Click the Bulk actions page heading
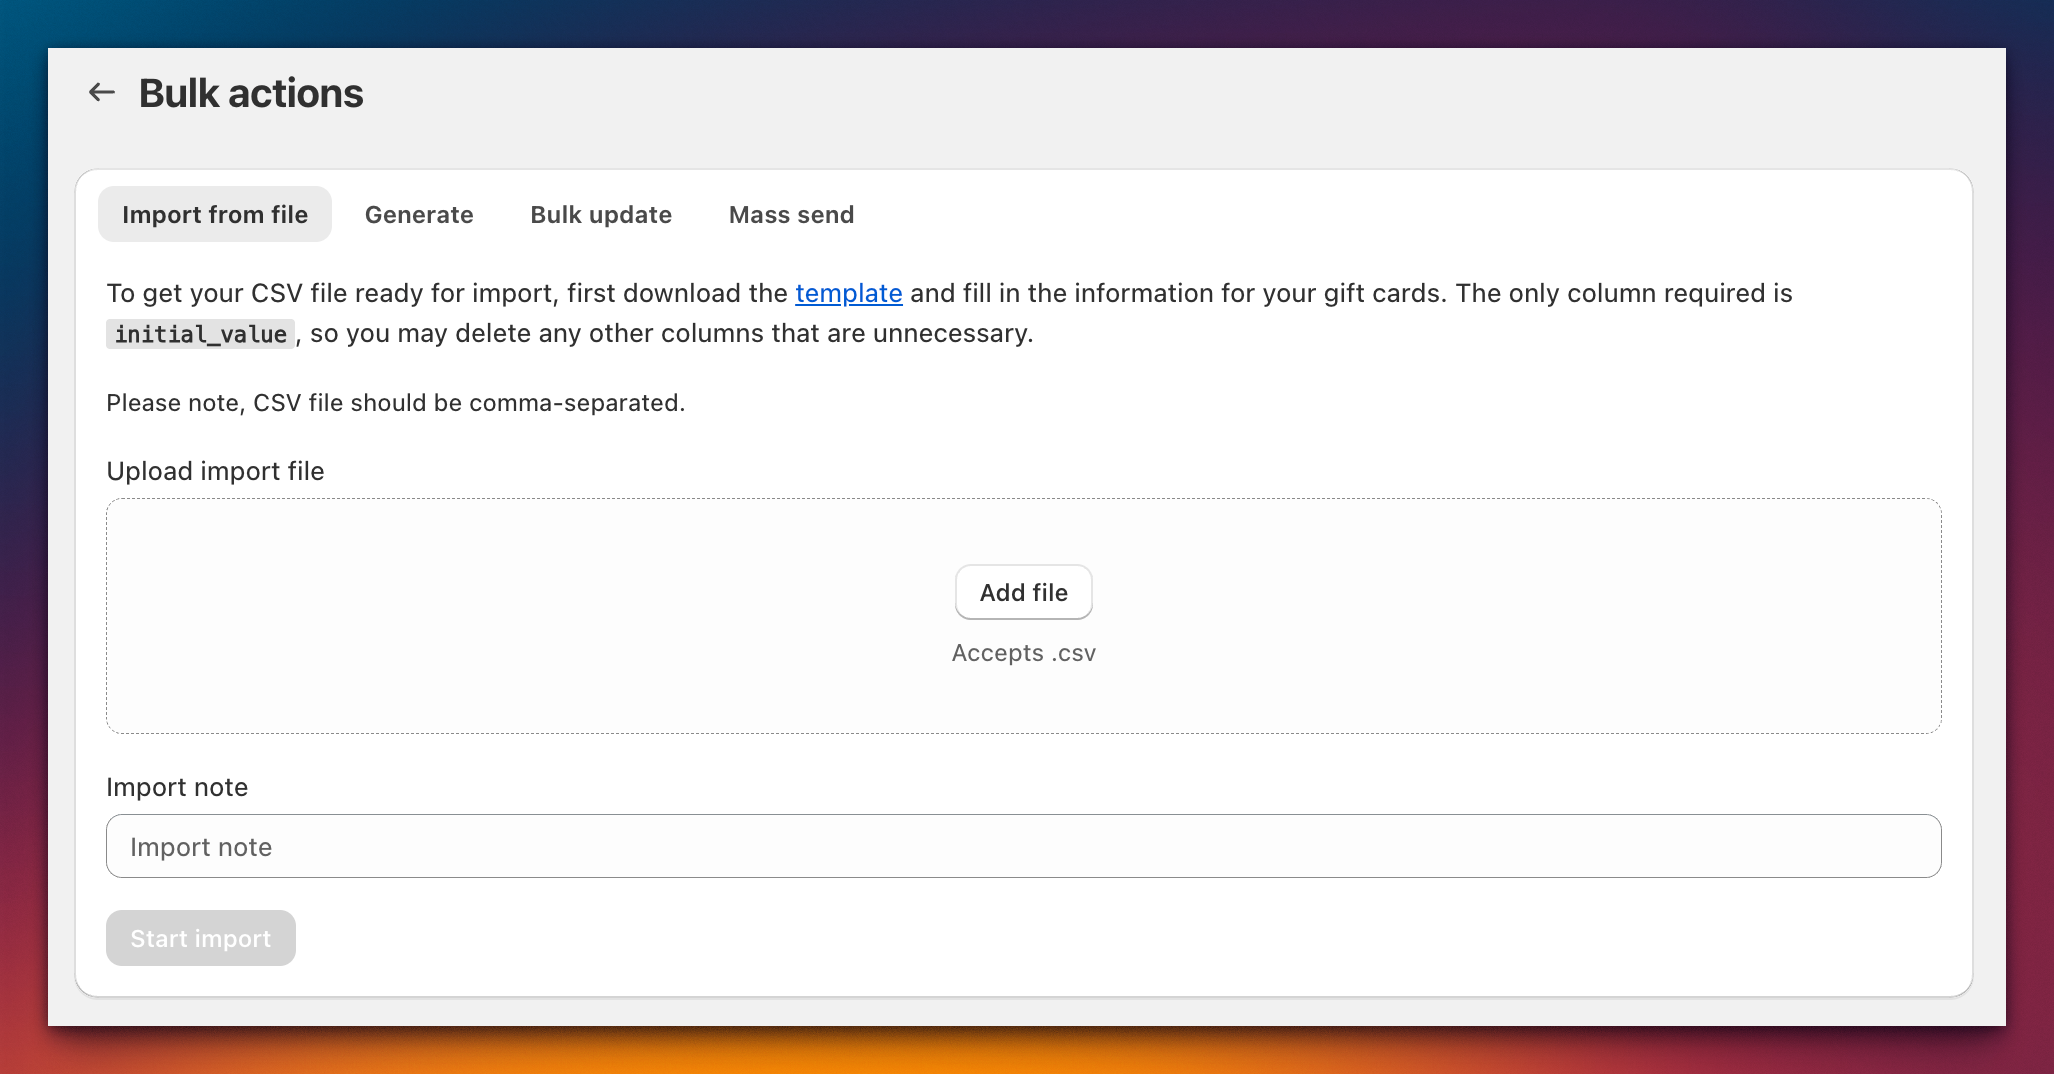 [x=251, y=93]
